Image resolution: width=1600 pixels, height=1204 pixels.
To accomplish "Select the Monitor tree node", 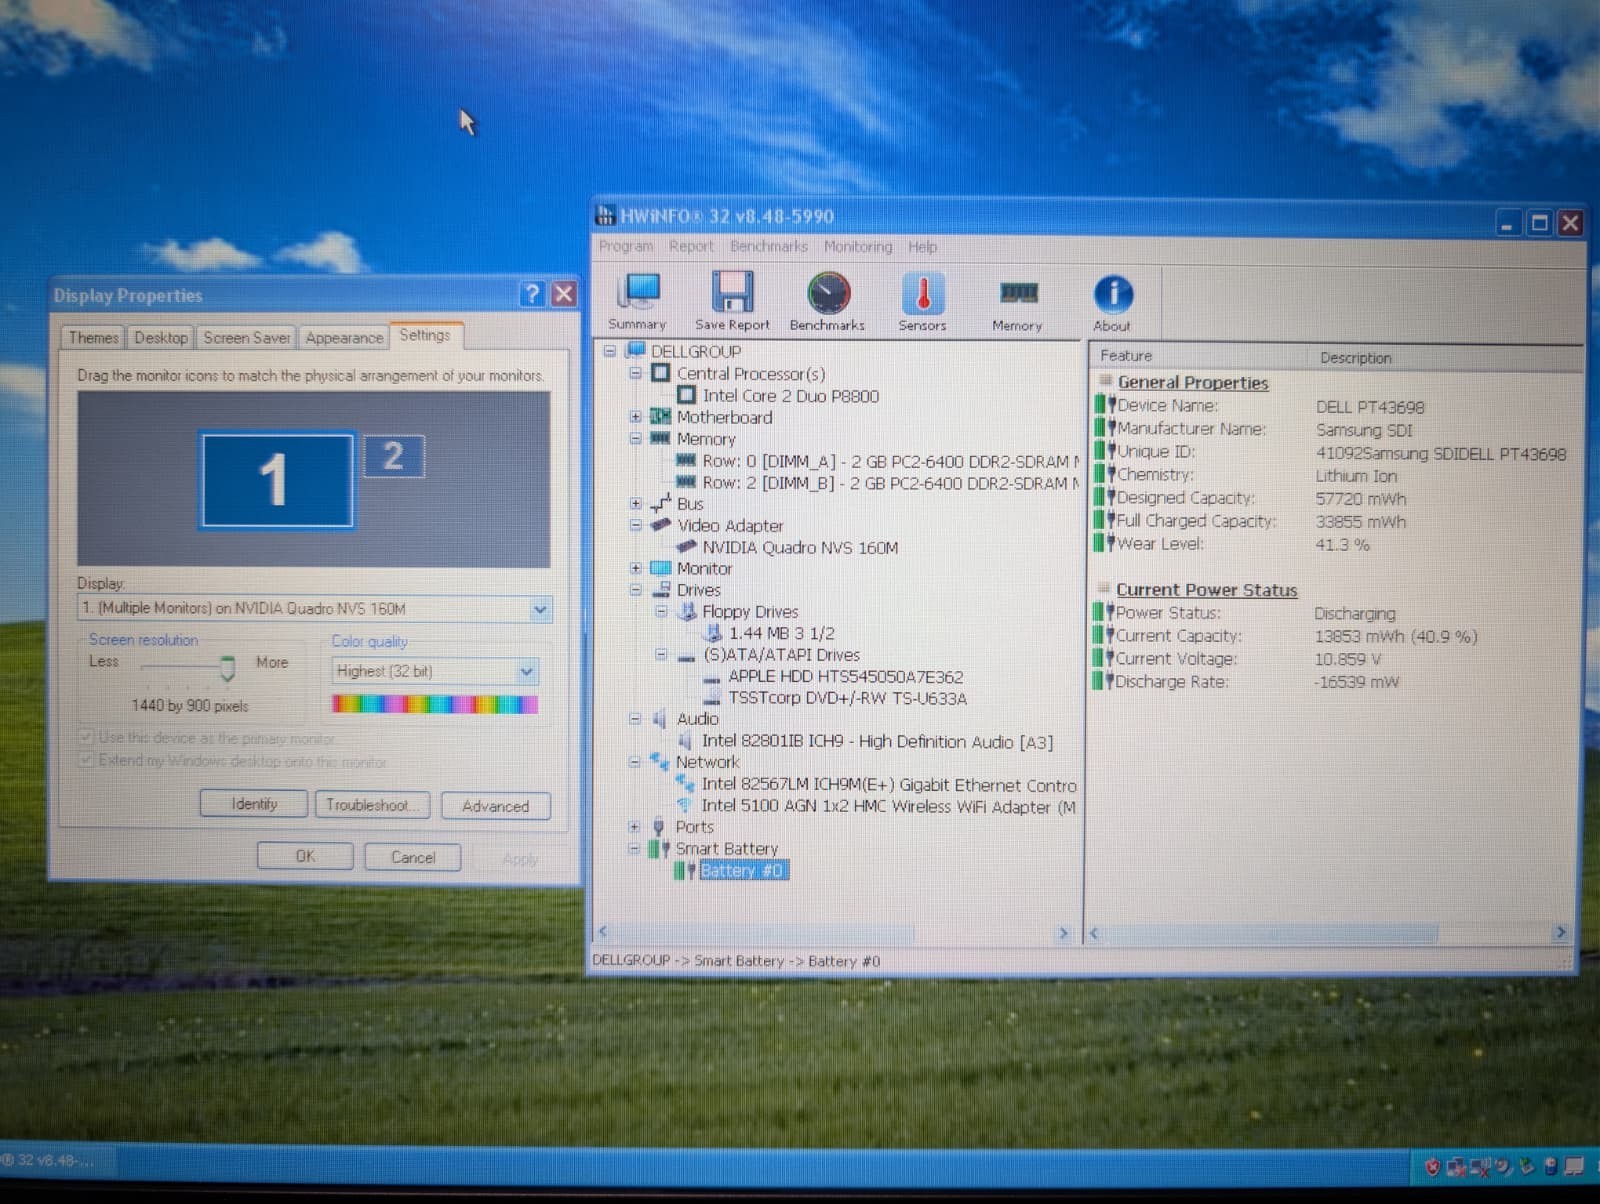I will pyautogui.click(x=704, y=568).
